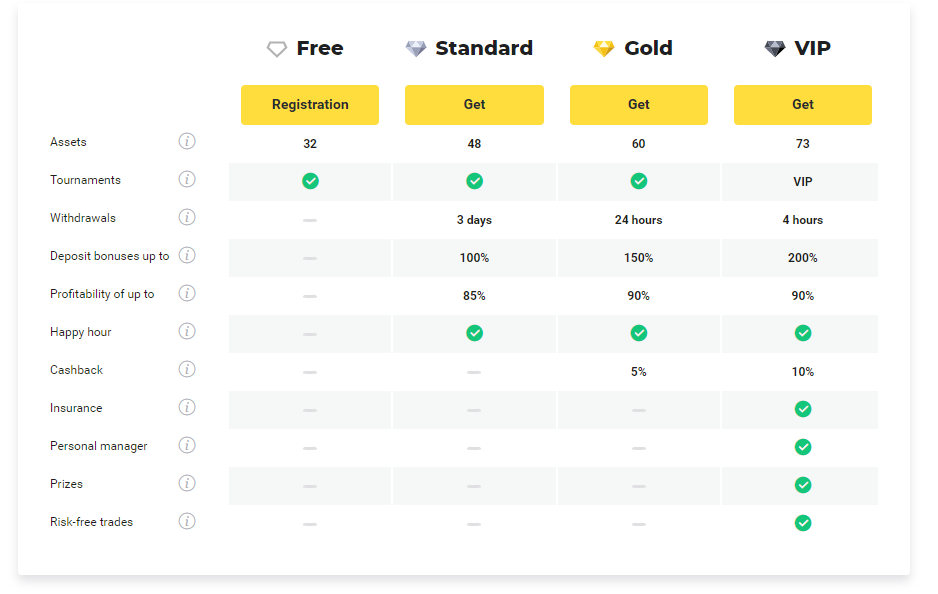Click the VIP text in Tournaments row
This screenshot has width=938, height=594.
pos(803,181)
